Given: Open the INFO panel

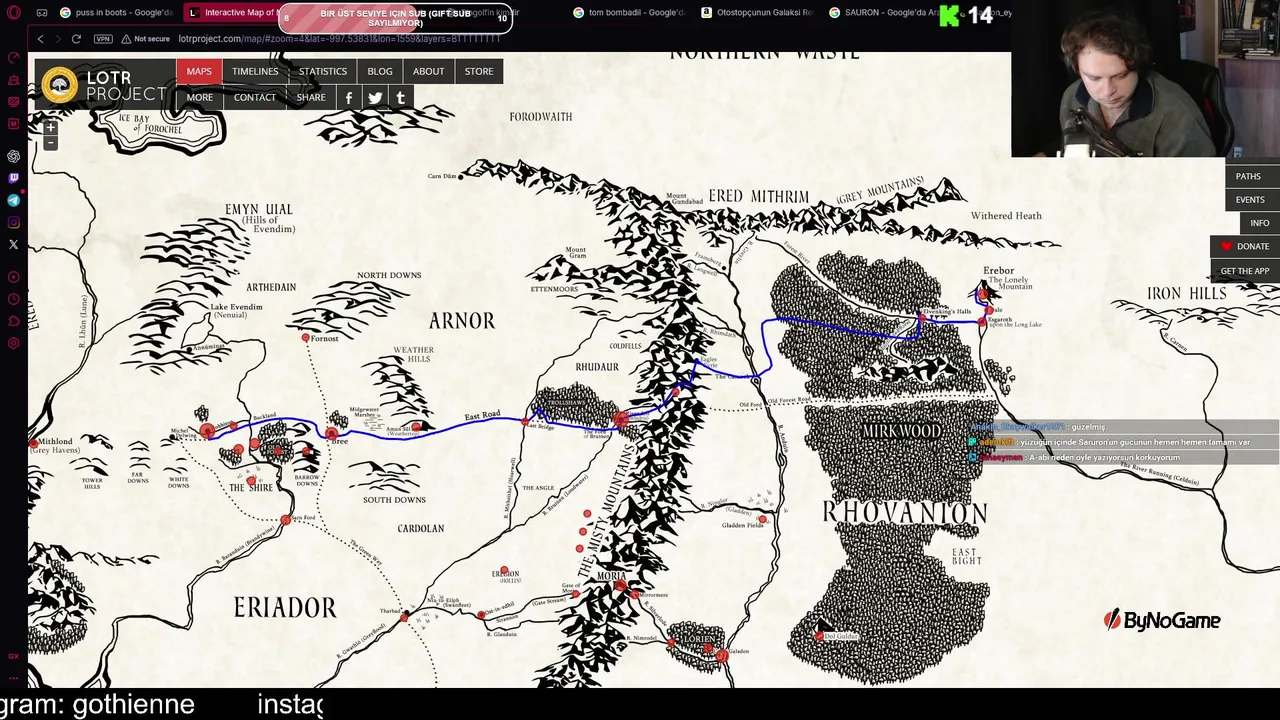Looking at the screenshot, I should point(1259,223).
